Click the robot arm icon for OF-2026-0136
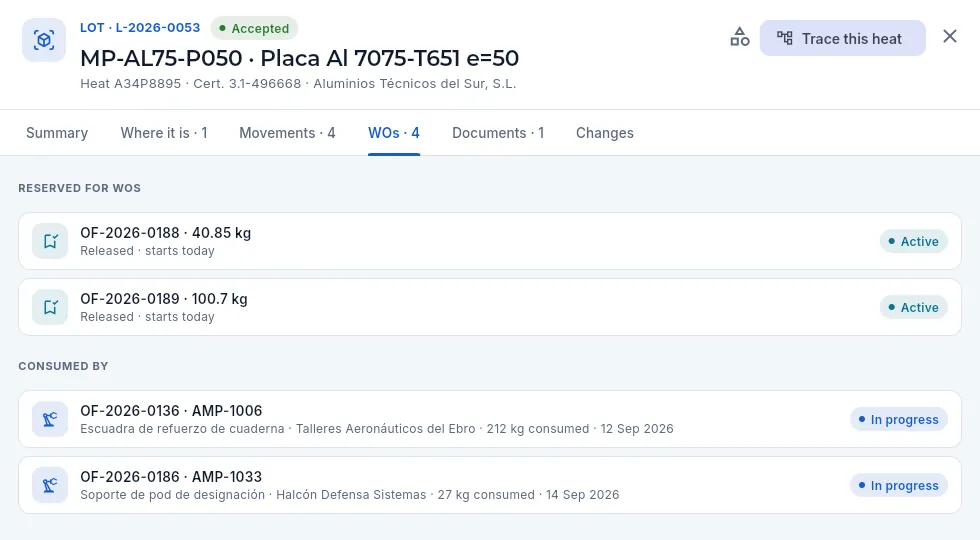The image size is (980, 540). coord(50,419)
